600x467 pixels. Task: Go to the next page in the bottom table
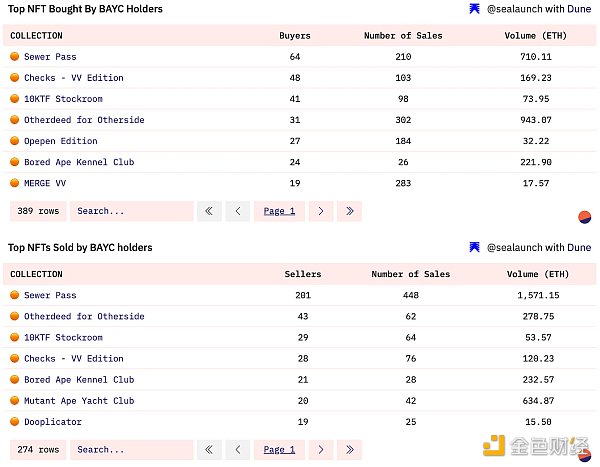click(320, 450)
